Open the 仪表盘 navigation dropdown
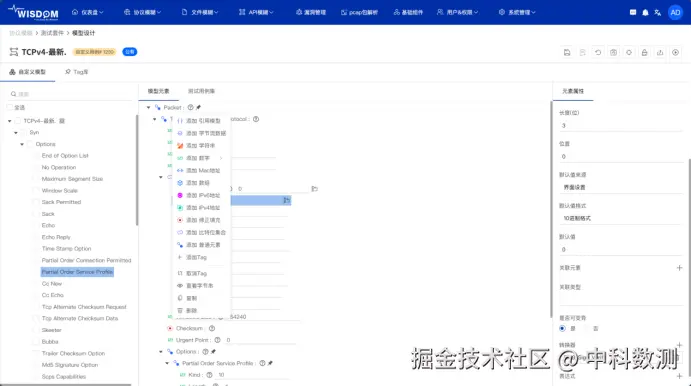Viewport: 692px width, 386px height. [87, 12]
